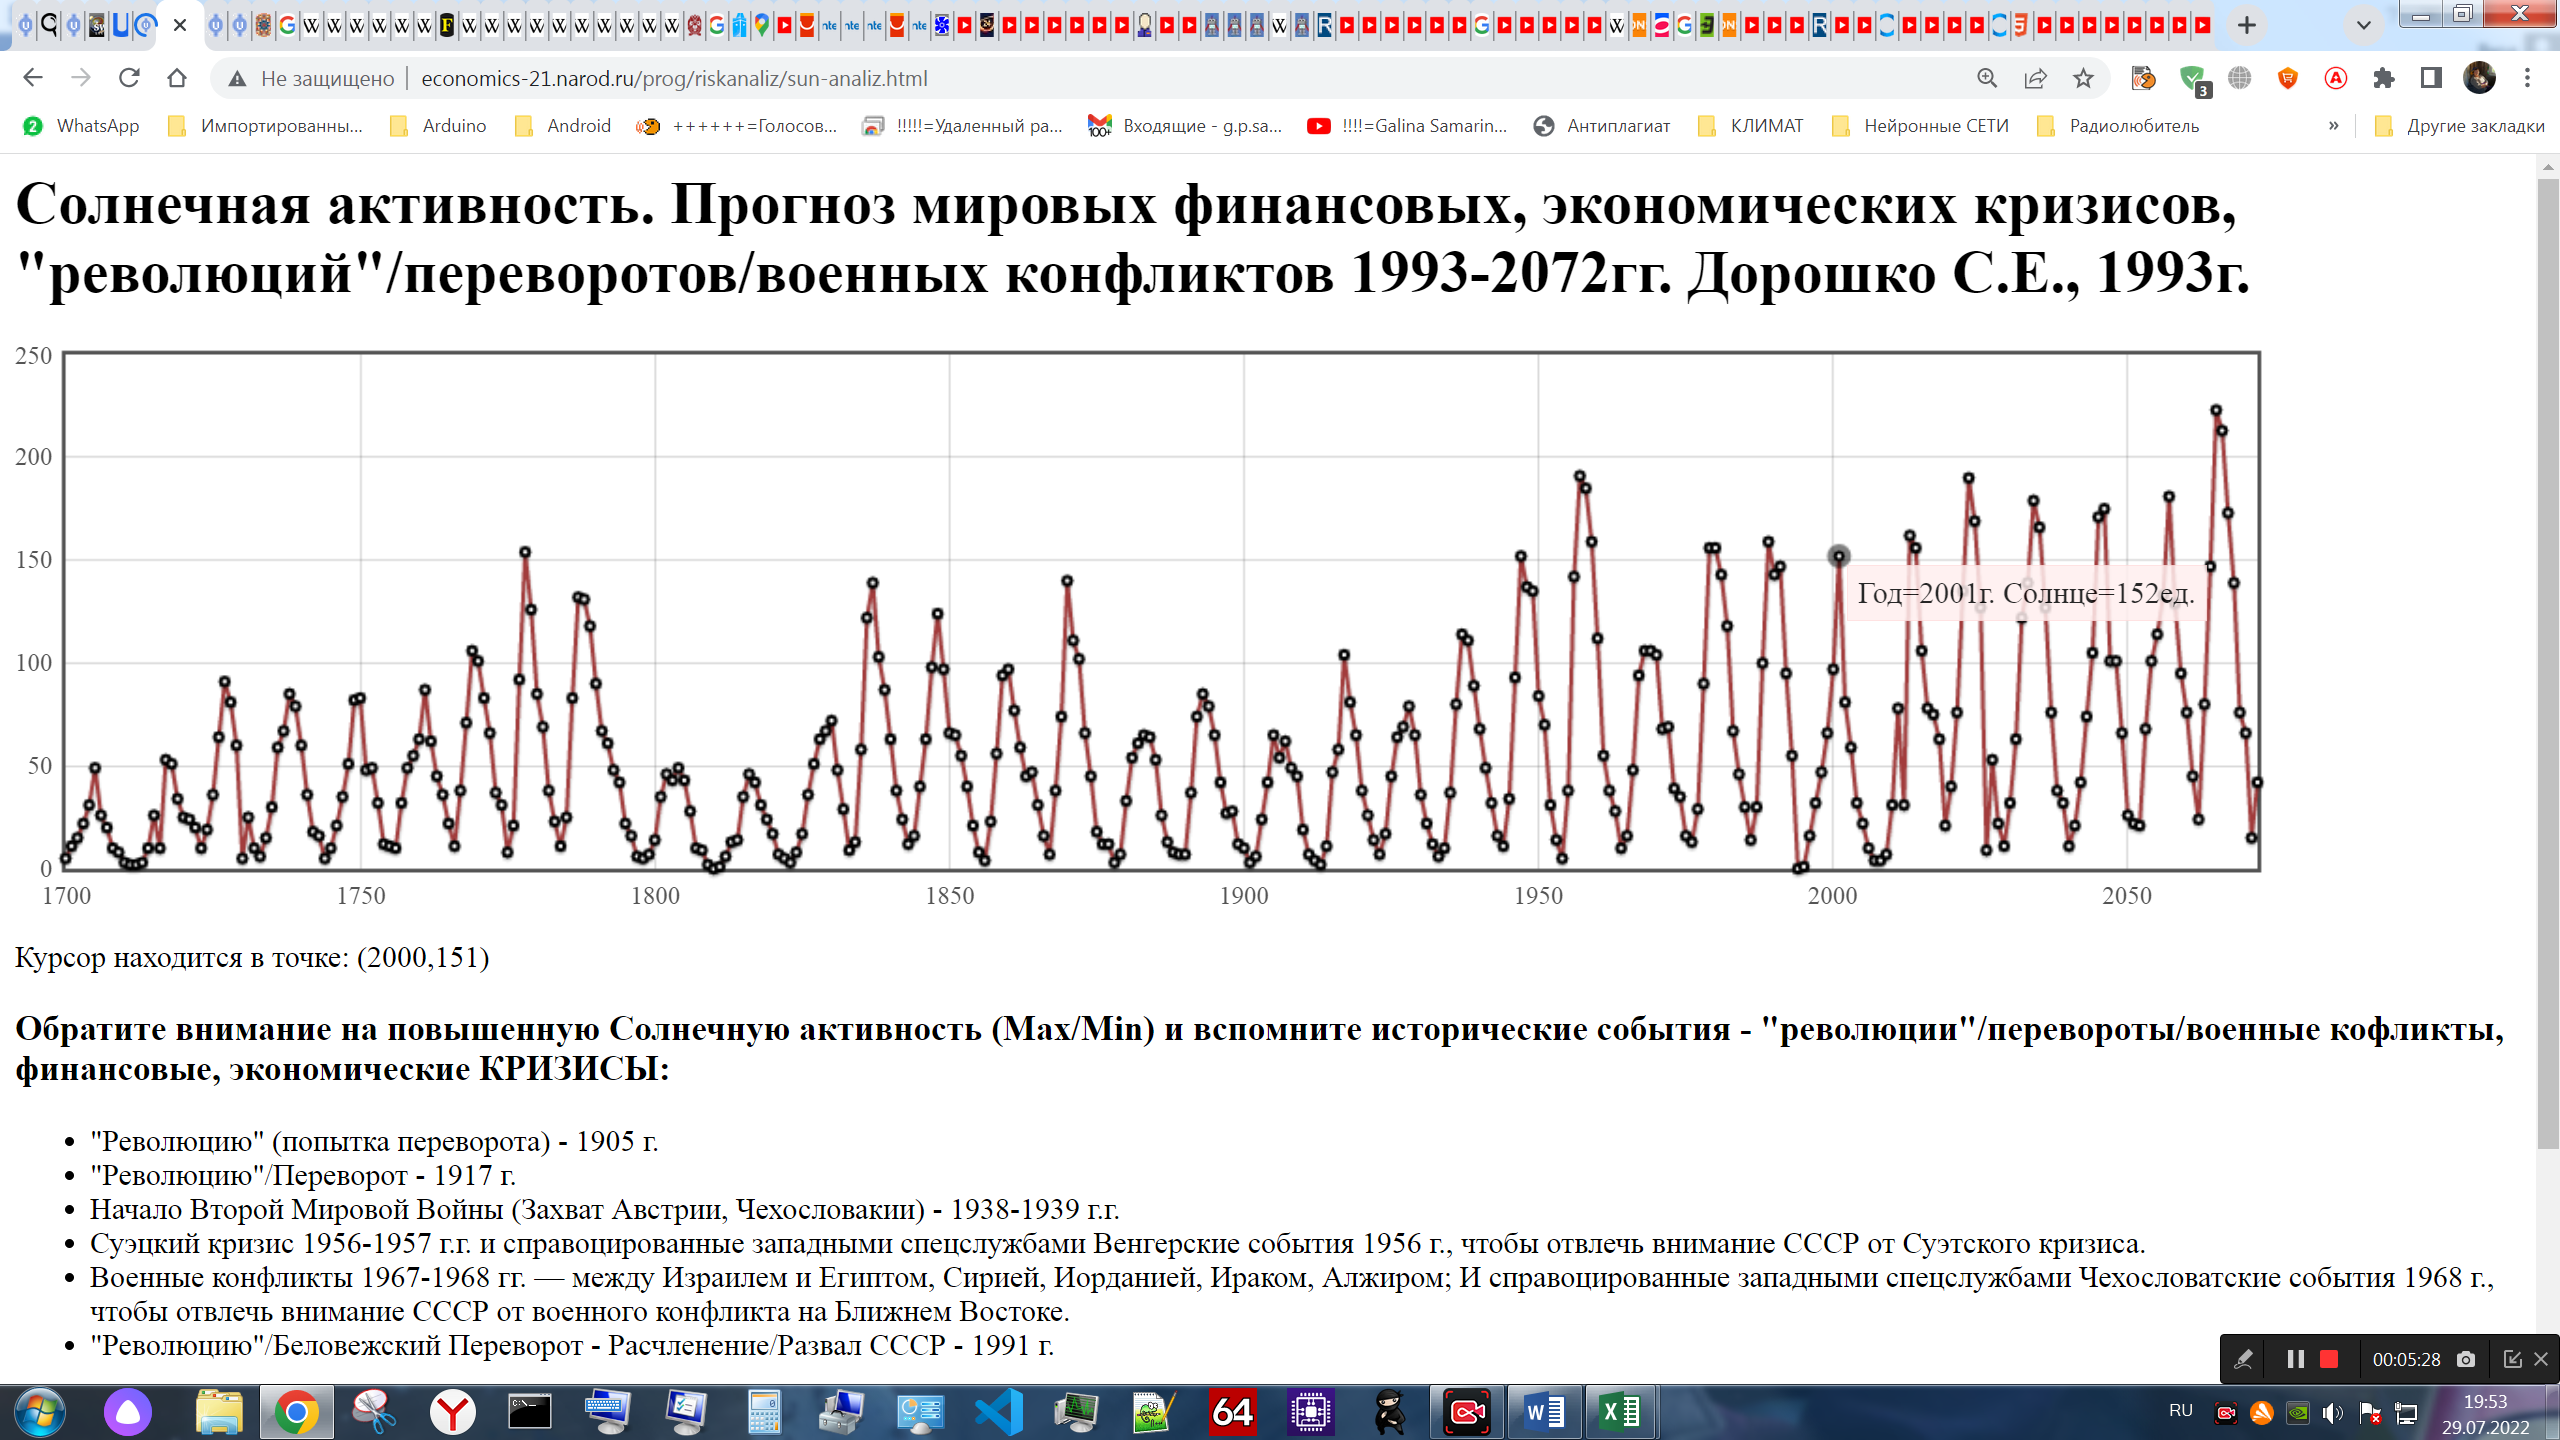Bookmark this page with the star icon
2560x1440 pixels.
click(x=2083, y=78)
